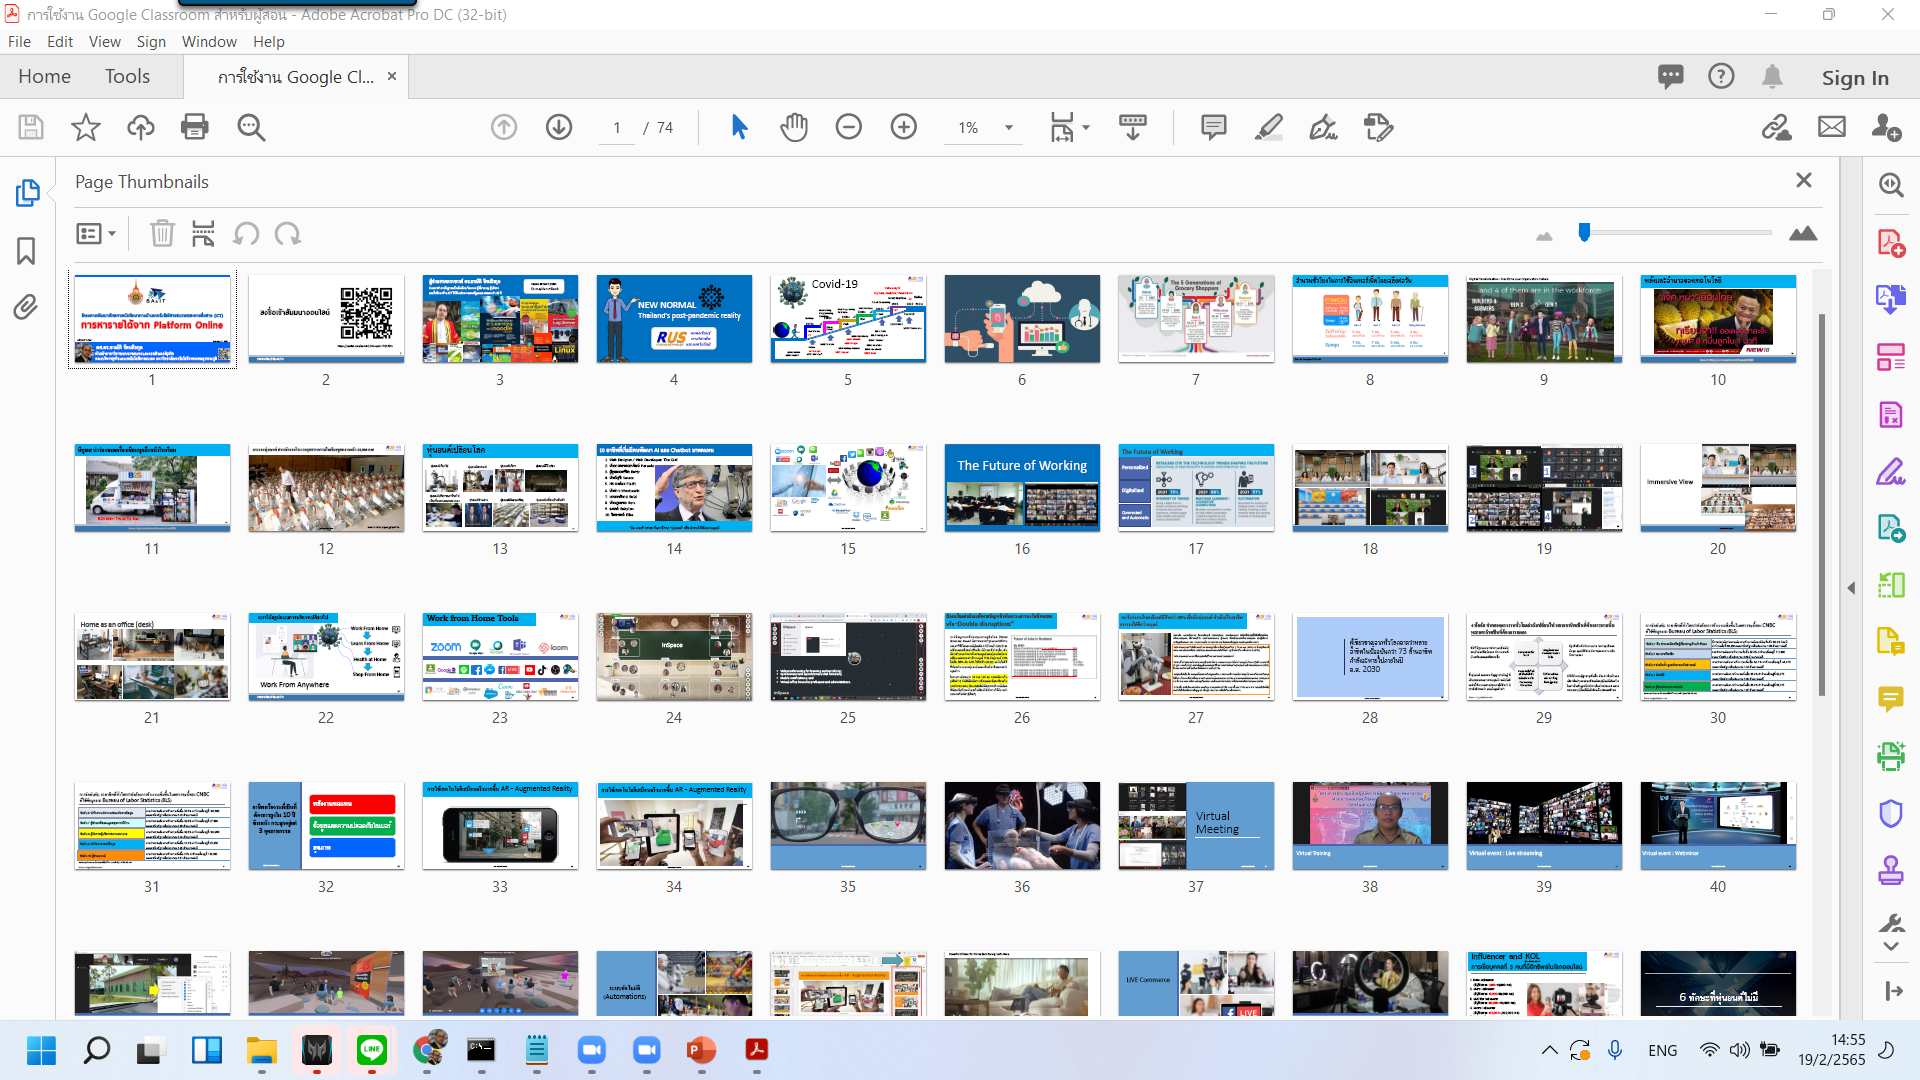Screen dimensions: 1920x1080
Task: Open Help with the question mark button
Action: click(x=1722, y=76)
